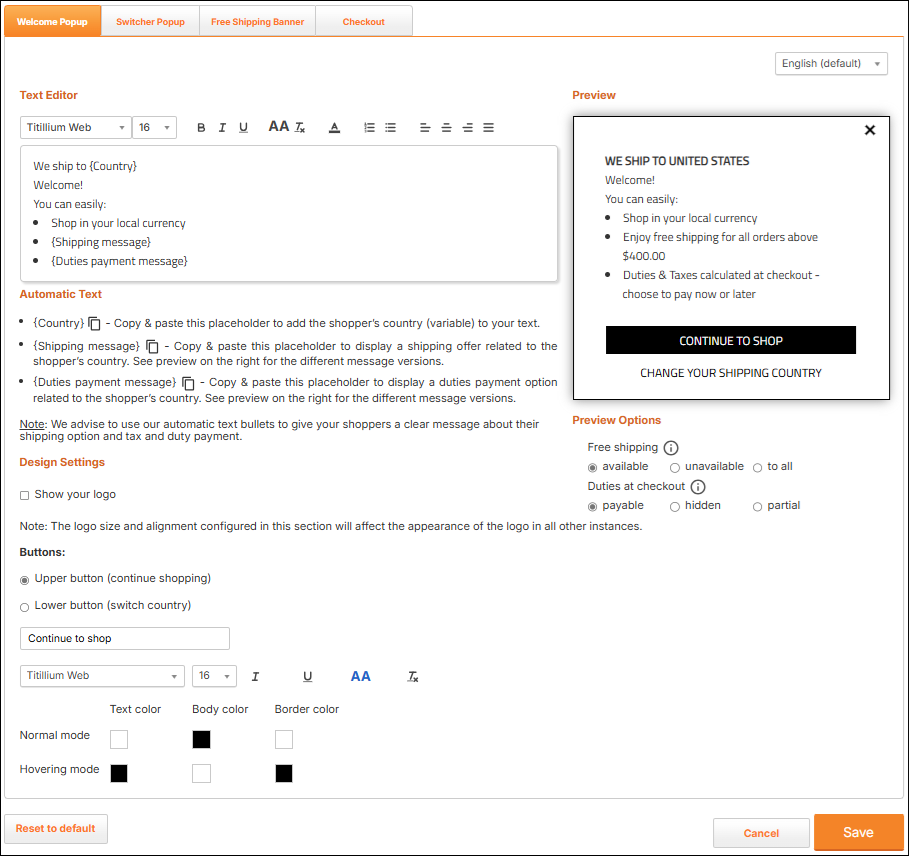
Task: Apply text color in the Text Editor toolbar
Action: 335,128
